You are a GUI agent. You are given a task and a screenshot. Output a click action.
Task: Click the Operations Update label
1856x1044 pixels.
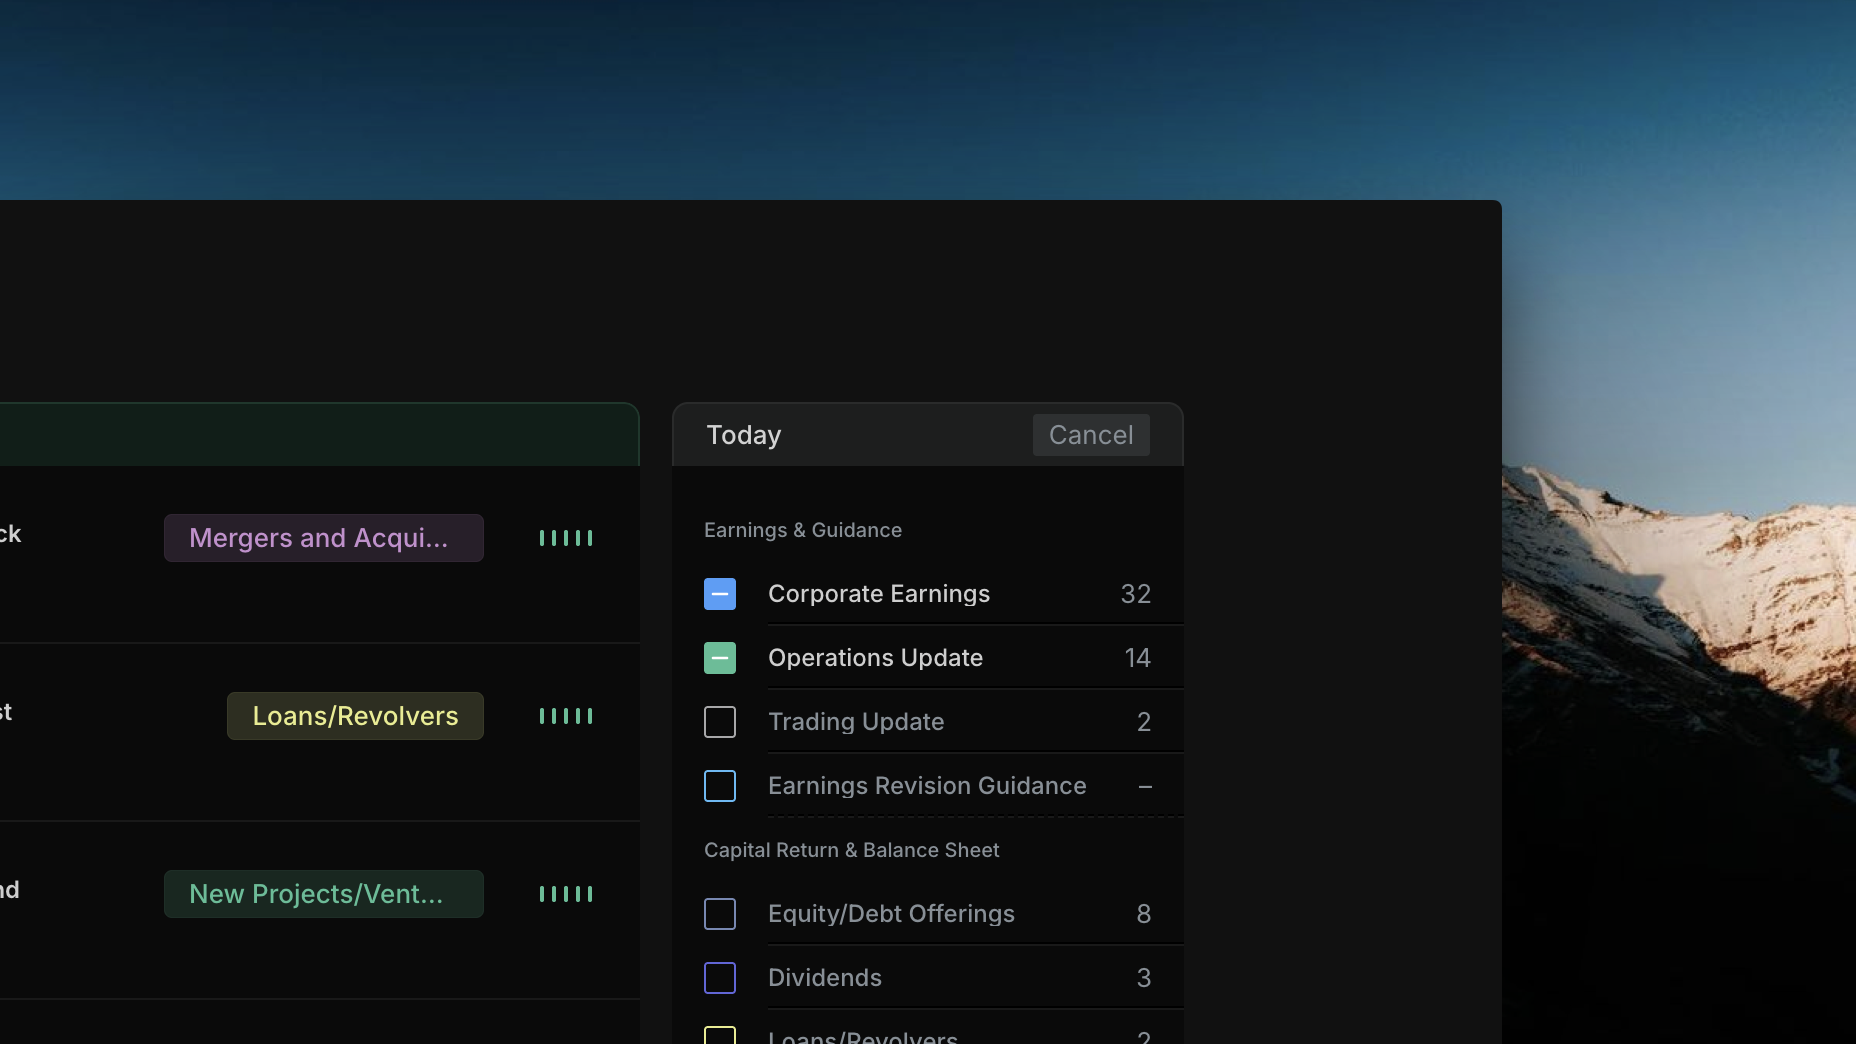(875, 658)
